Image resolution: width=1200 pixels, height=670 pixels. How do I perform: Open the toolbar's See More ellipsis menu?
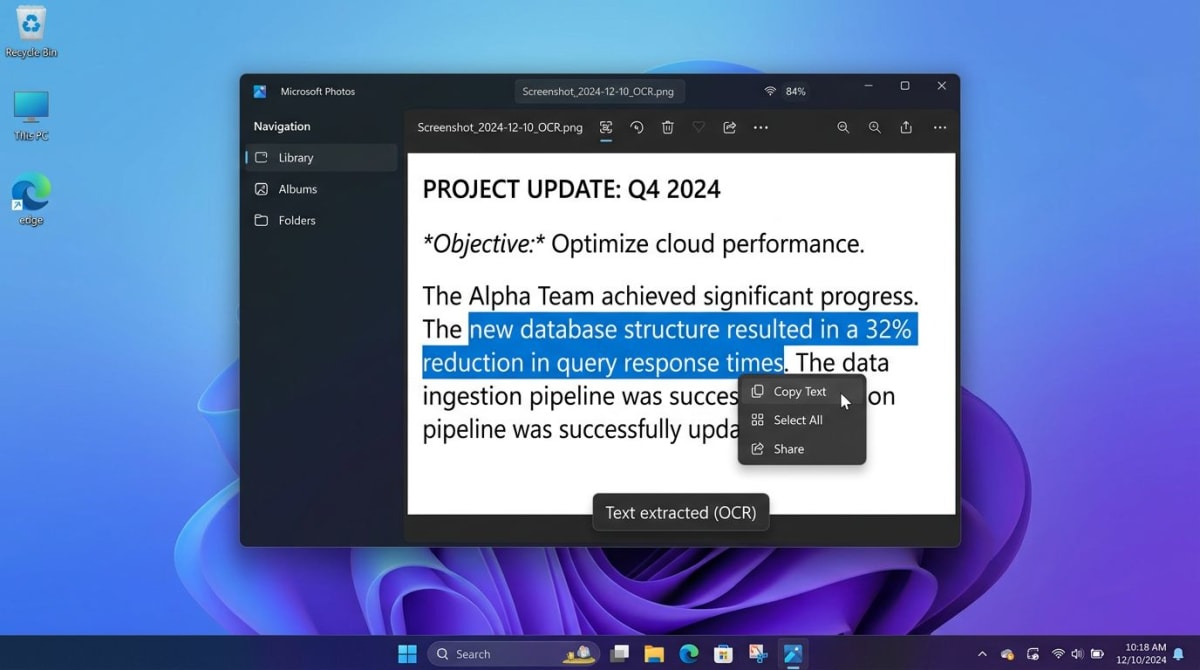[762, 127]
